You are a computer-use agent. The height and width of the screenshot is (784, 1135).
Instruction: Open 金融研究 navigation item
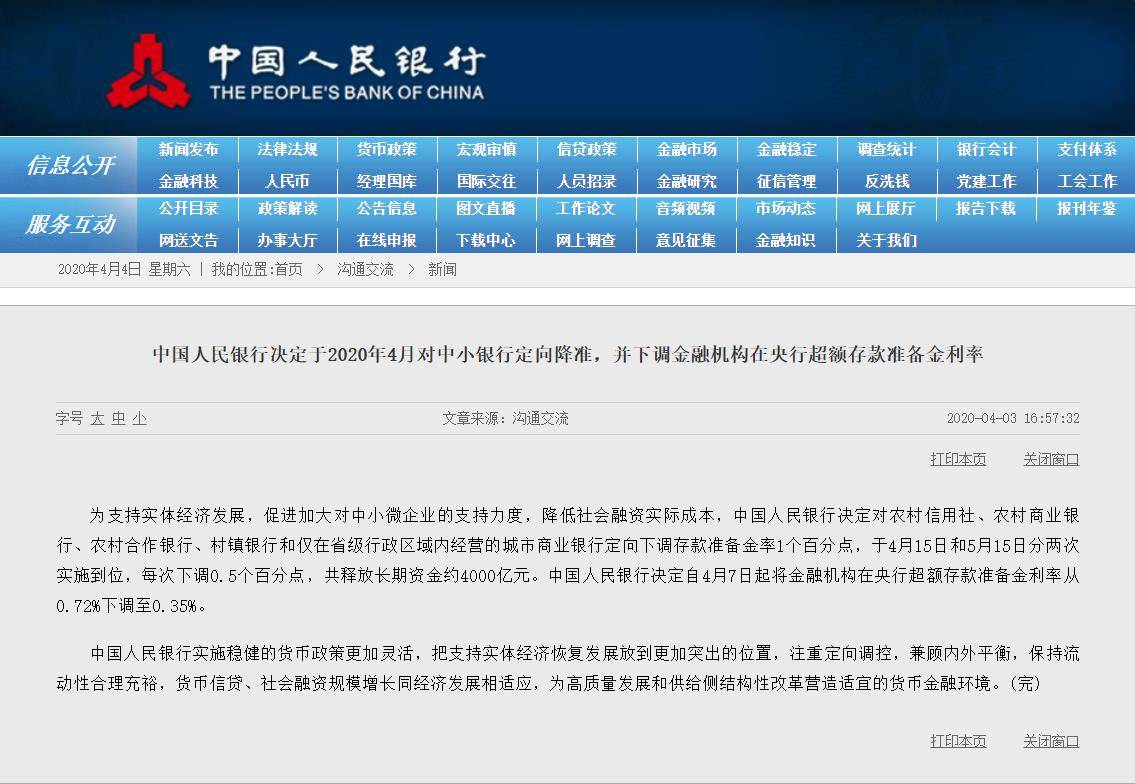pos(686,181)
